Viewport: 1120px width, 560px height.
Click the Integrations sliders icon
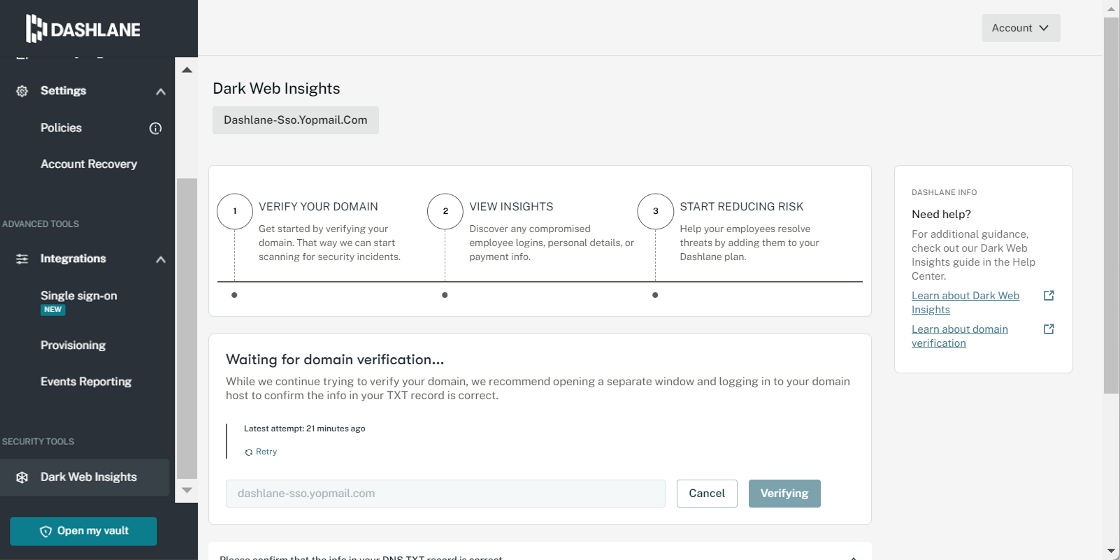22,259
